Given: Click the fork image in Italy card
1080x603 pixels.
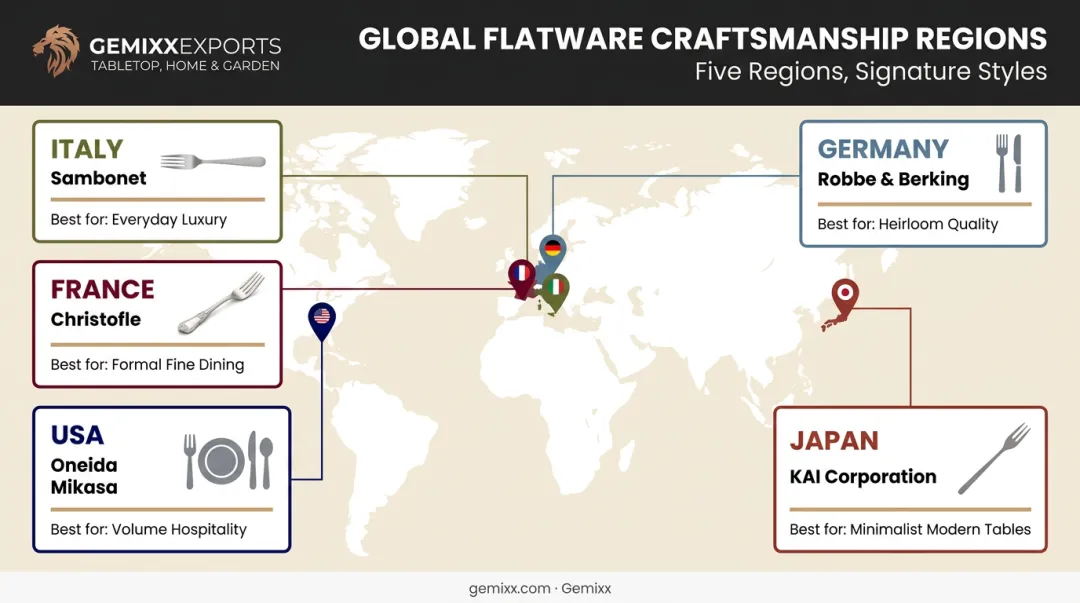Looking at the screenshot, I should click(213, 162).
